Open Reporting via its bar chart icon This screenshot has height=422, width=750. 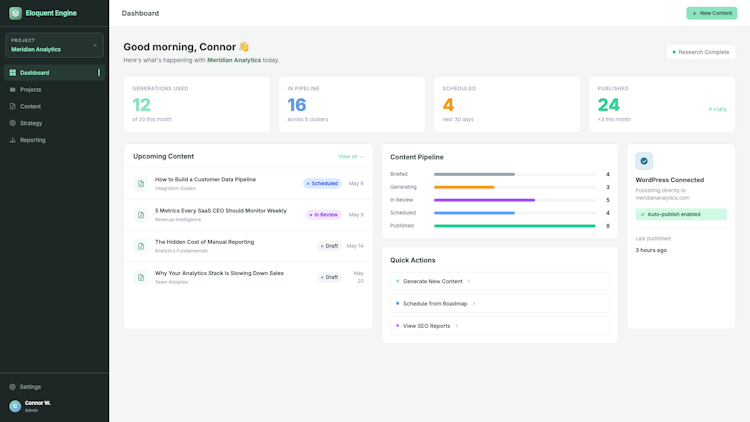[x=13, y=140]
